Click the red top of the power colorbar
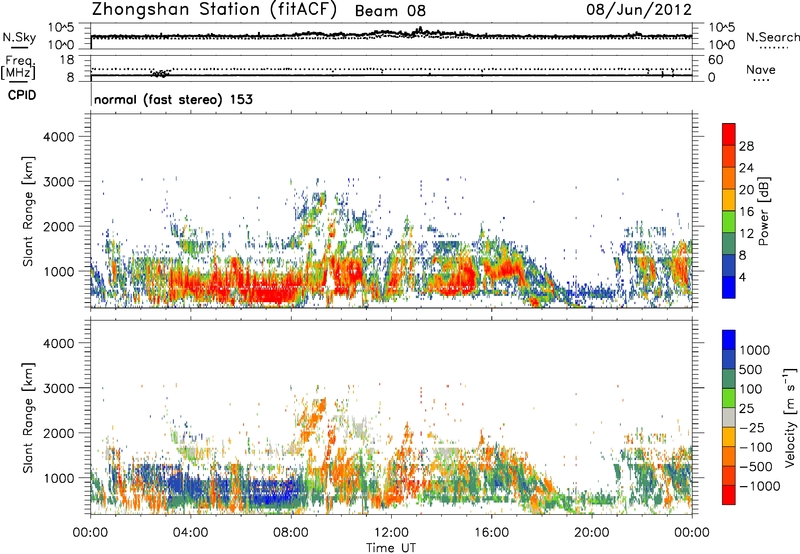The image size is (800, 554). [729, 134]
